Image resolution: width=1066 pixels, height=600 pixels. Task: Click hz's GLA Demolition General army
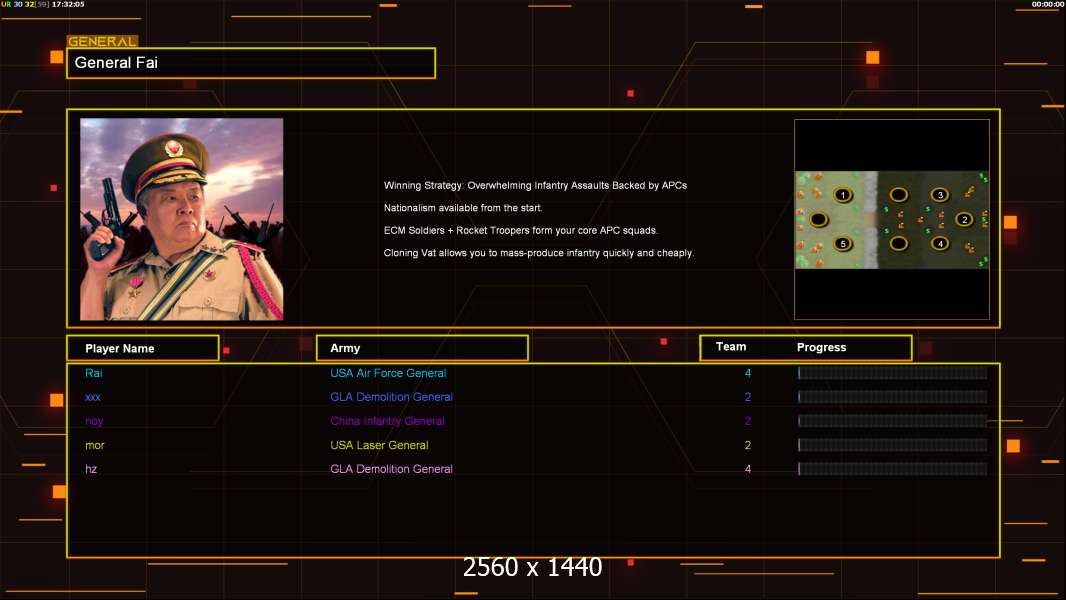tap(392, 469)
